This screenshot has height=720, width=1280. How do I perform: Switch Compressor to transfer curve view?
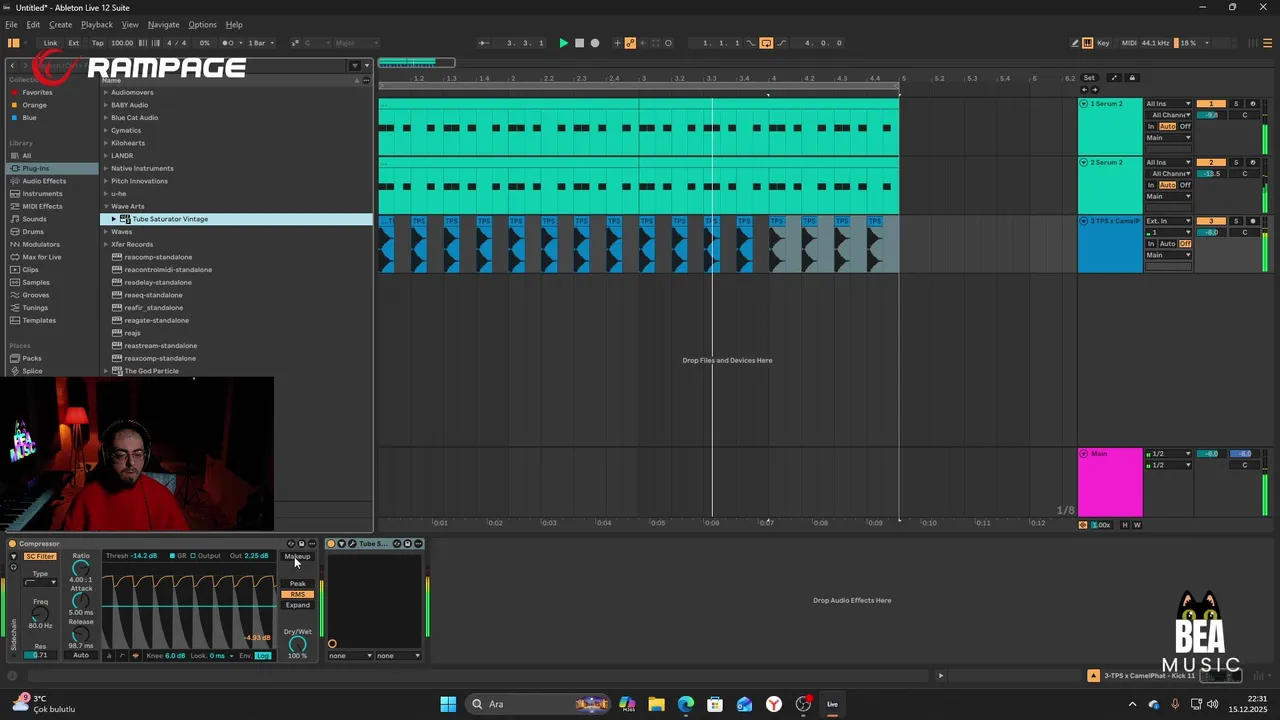[x=122, y=655]
